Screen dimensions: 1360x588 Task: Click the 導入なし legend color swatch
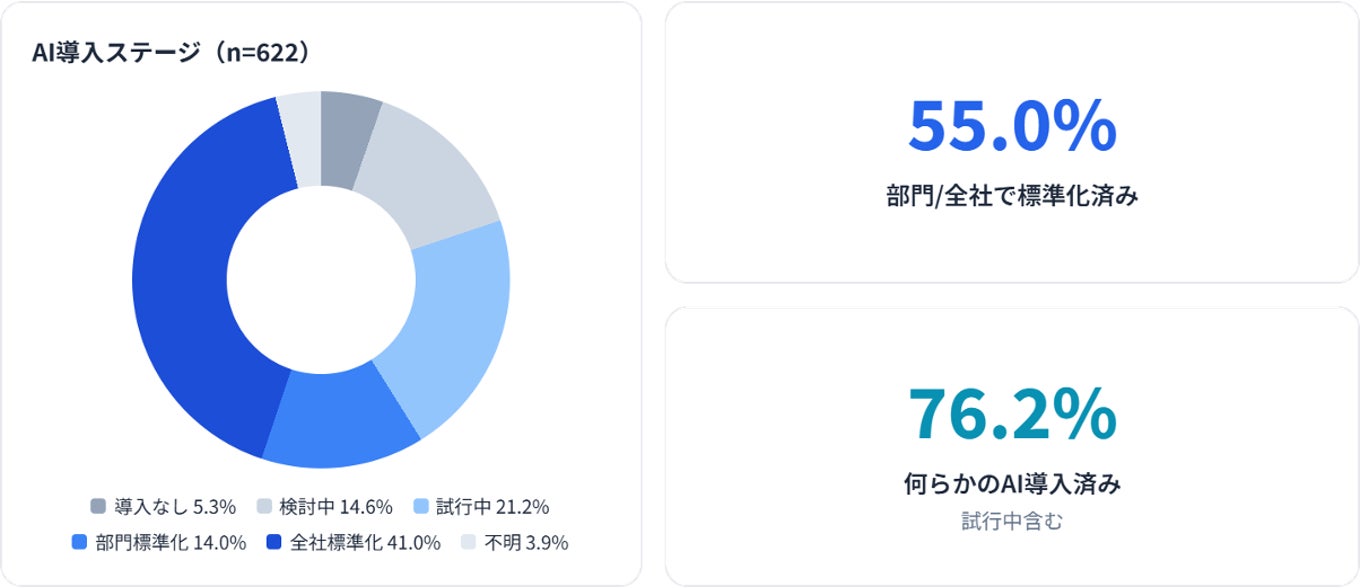point(98,506)
